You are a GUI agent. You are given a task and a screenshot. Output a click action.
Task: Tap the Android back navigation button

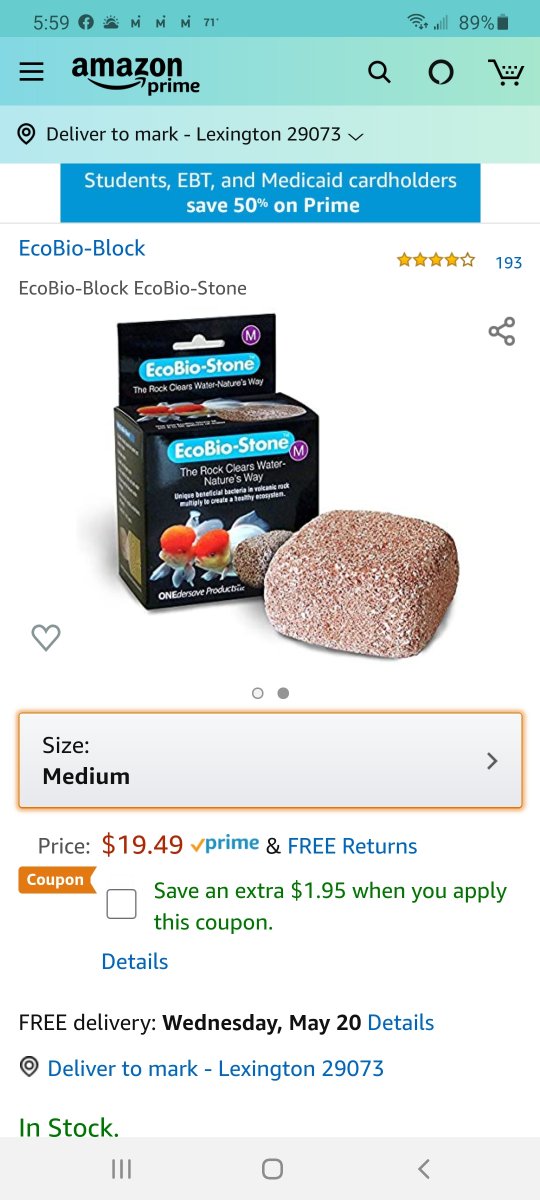click(x=424, y=1168)
